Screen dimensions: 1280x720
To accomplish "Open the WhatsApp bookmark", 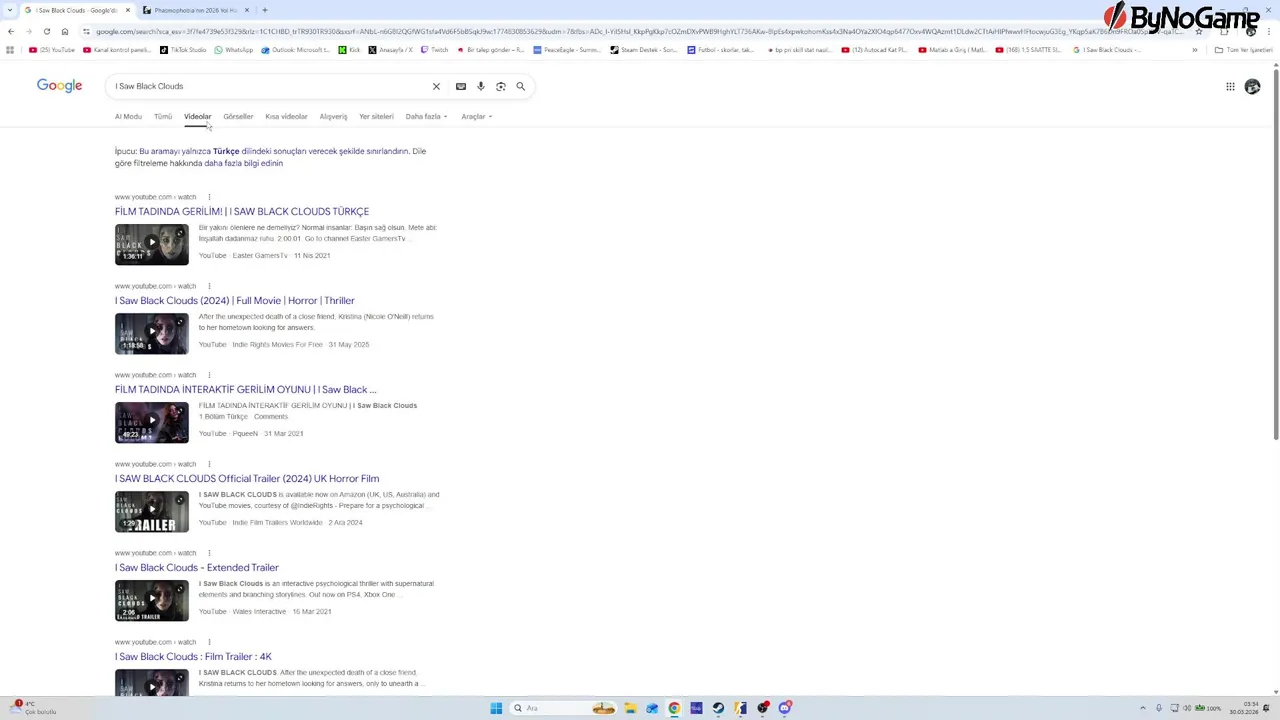I will (x=234, y=49).
